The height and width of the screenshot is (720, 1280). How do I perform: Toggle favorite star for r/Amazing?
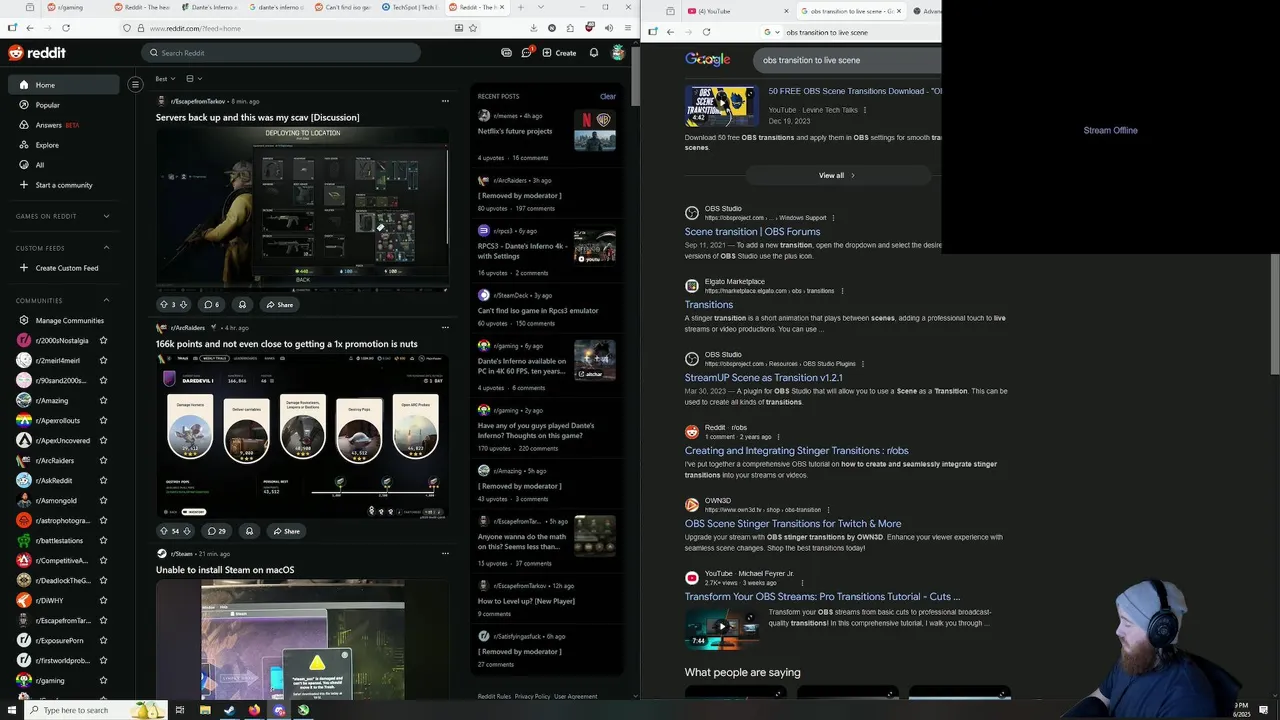point(103,400)
